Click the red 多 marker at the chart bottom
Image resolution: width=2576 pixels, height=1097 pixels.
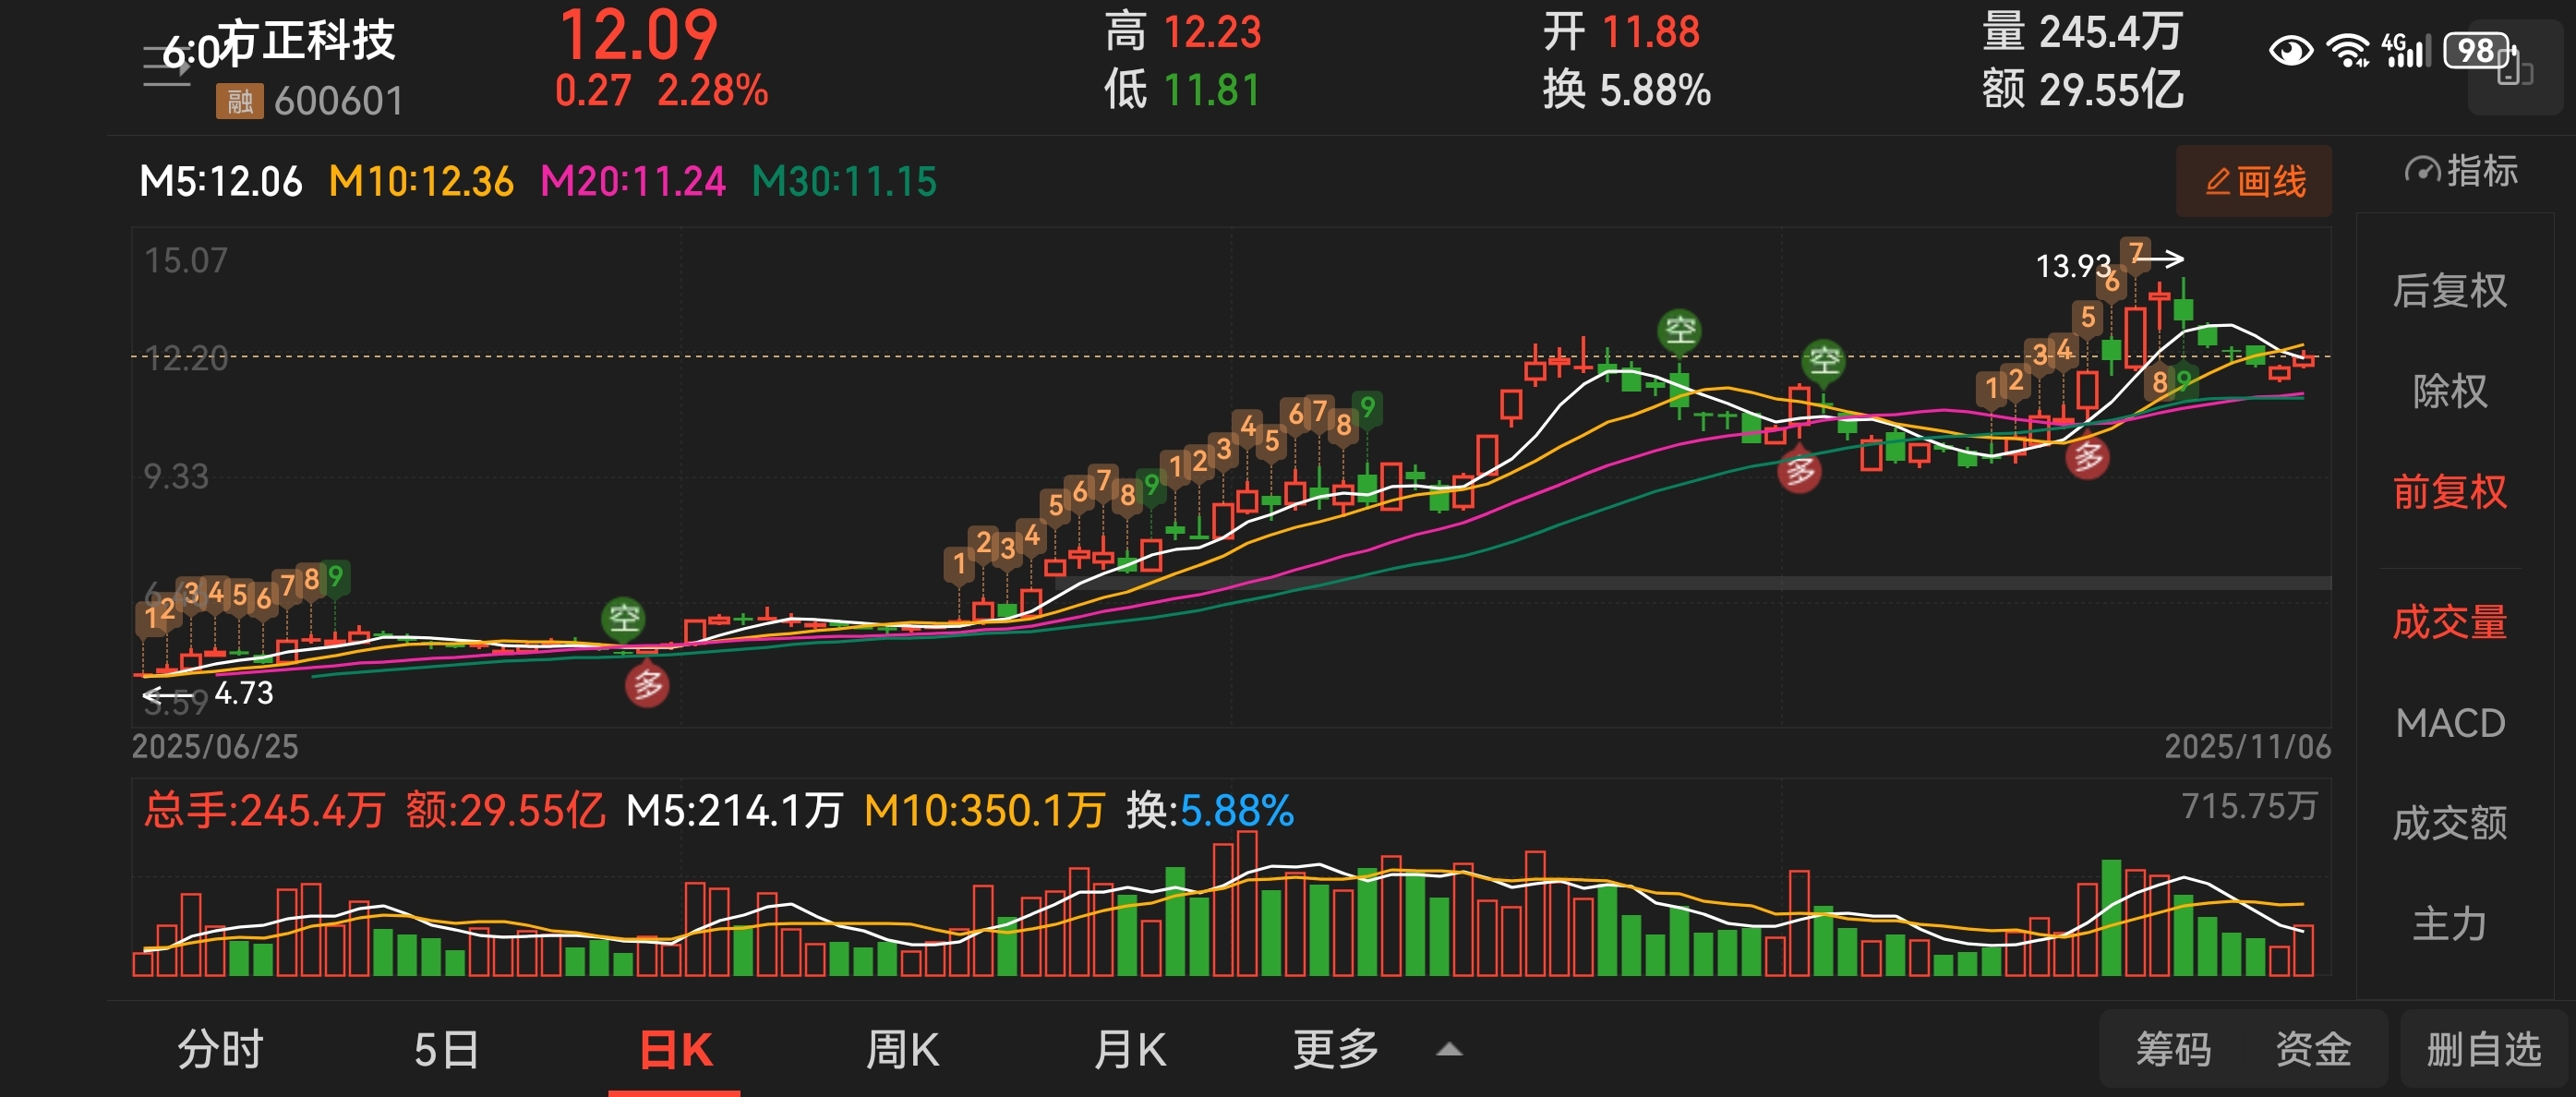647,685
